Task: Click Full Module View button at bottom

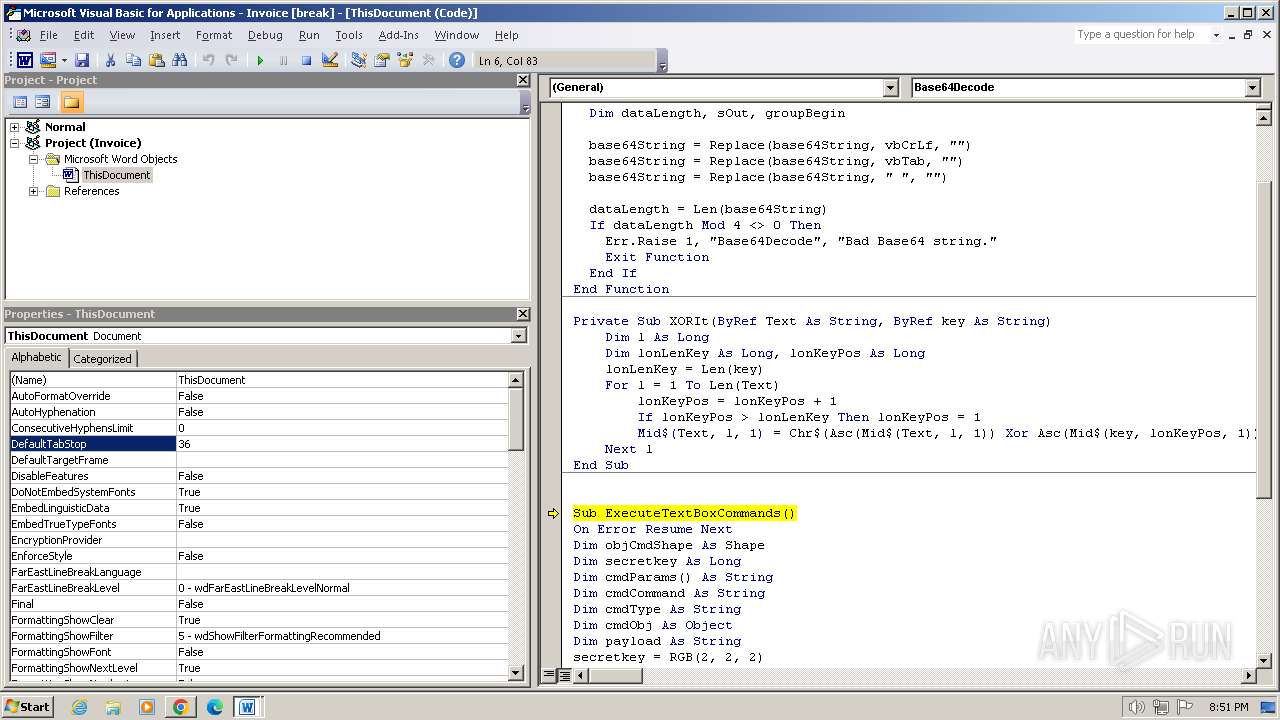Action: pos(564,676)
